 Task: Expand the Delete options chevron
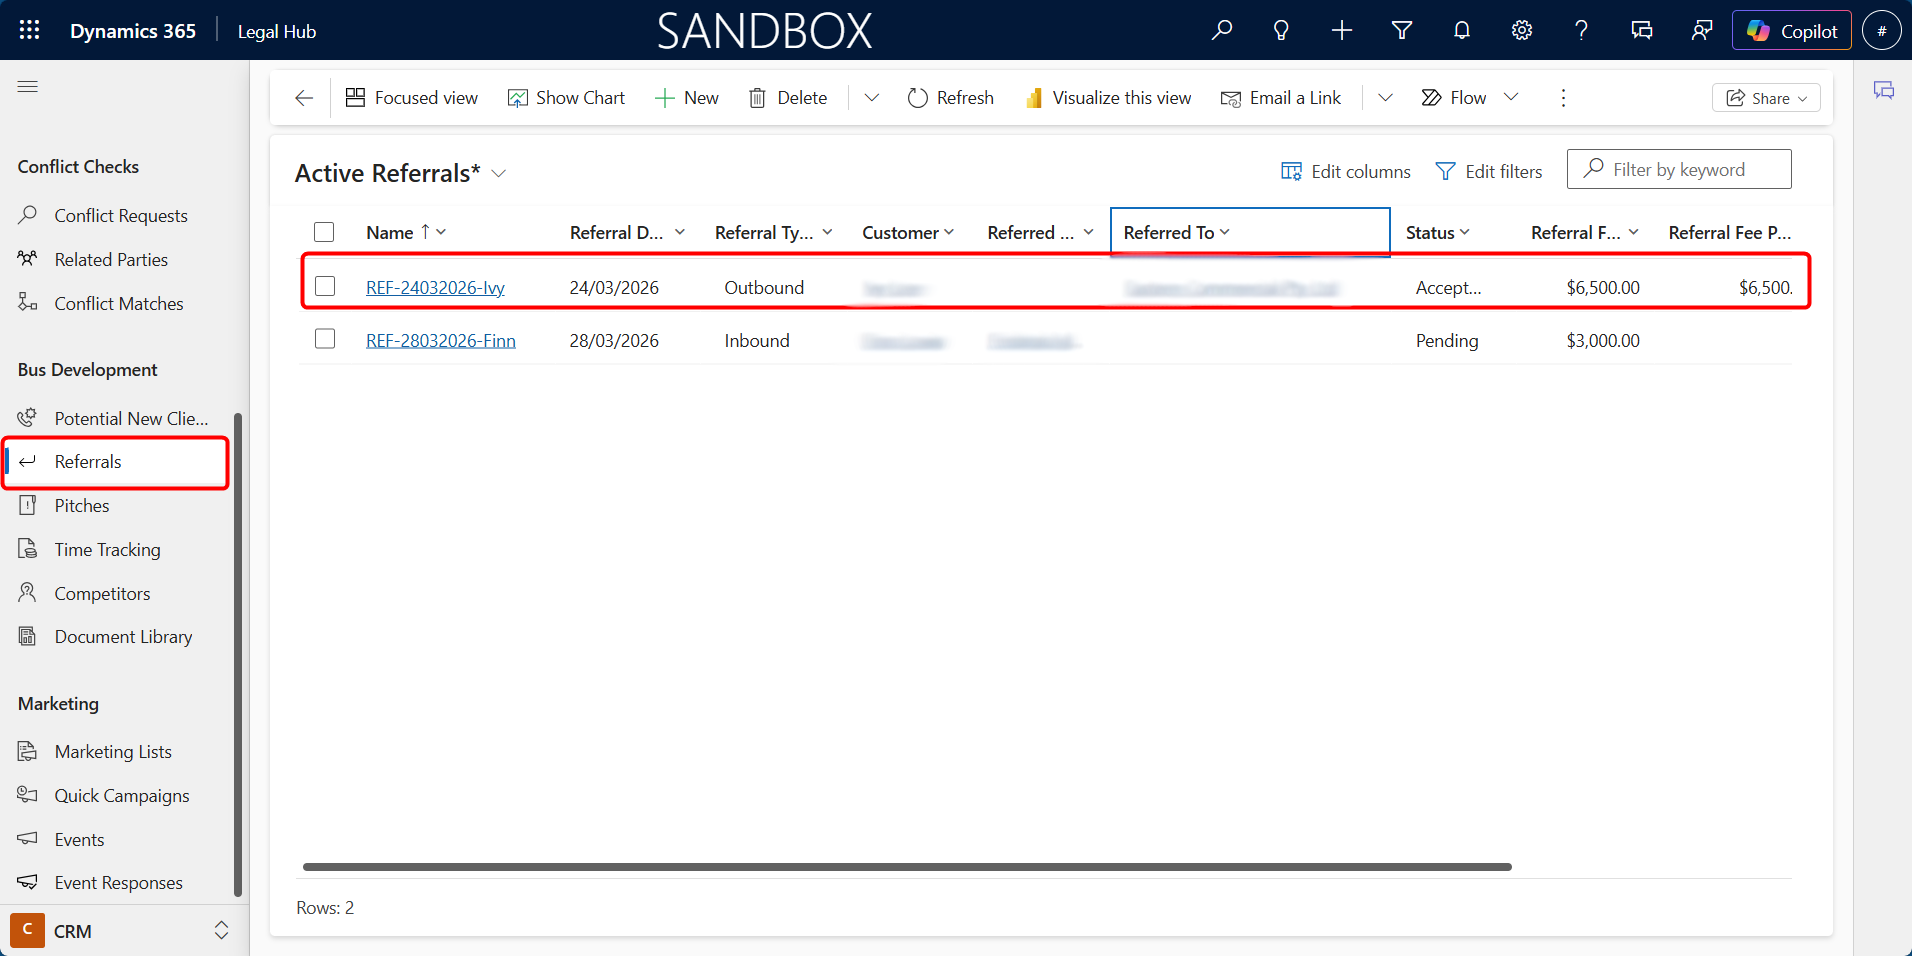click(872, 98)
